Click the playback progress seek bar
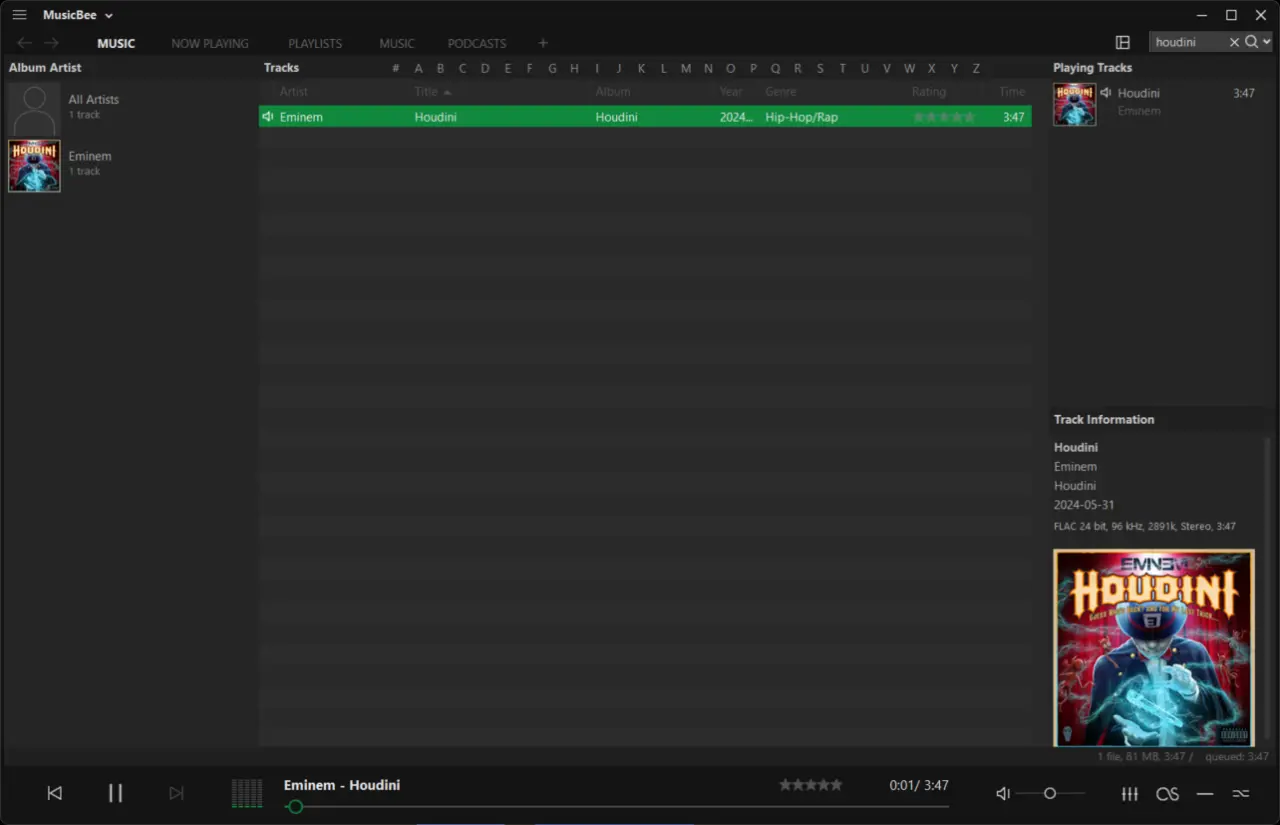1280x825 pixels. (x=616, y=806)
